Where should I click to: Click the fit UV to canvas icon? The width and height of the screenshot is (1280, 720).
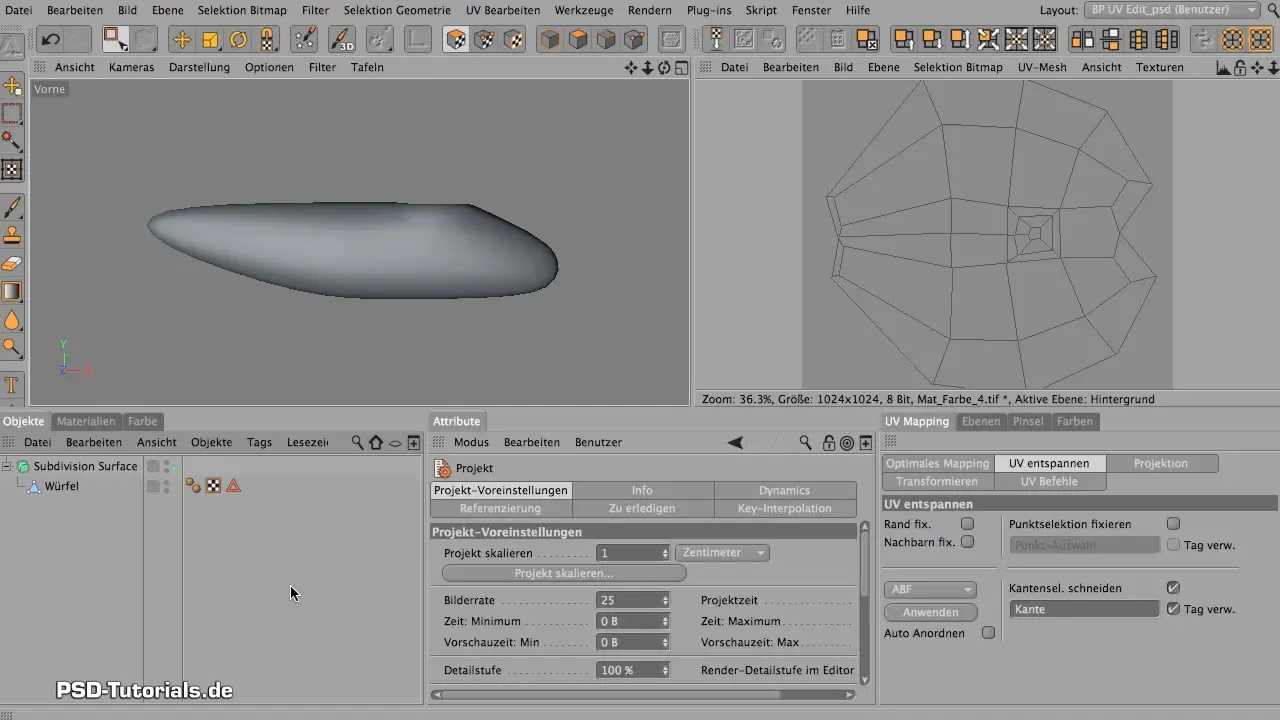click(x=1016, y=40)
